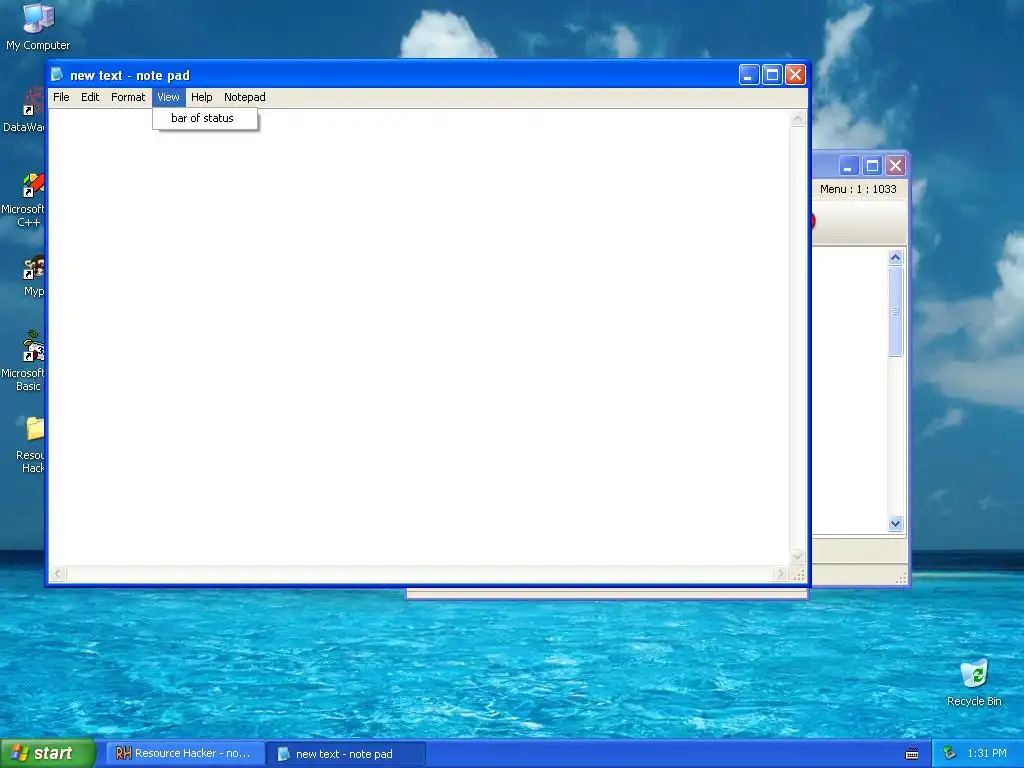Open the Format menu in note pad
This screenshot has width=1024, height=768.
point(128,97)
